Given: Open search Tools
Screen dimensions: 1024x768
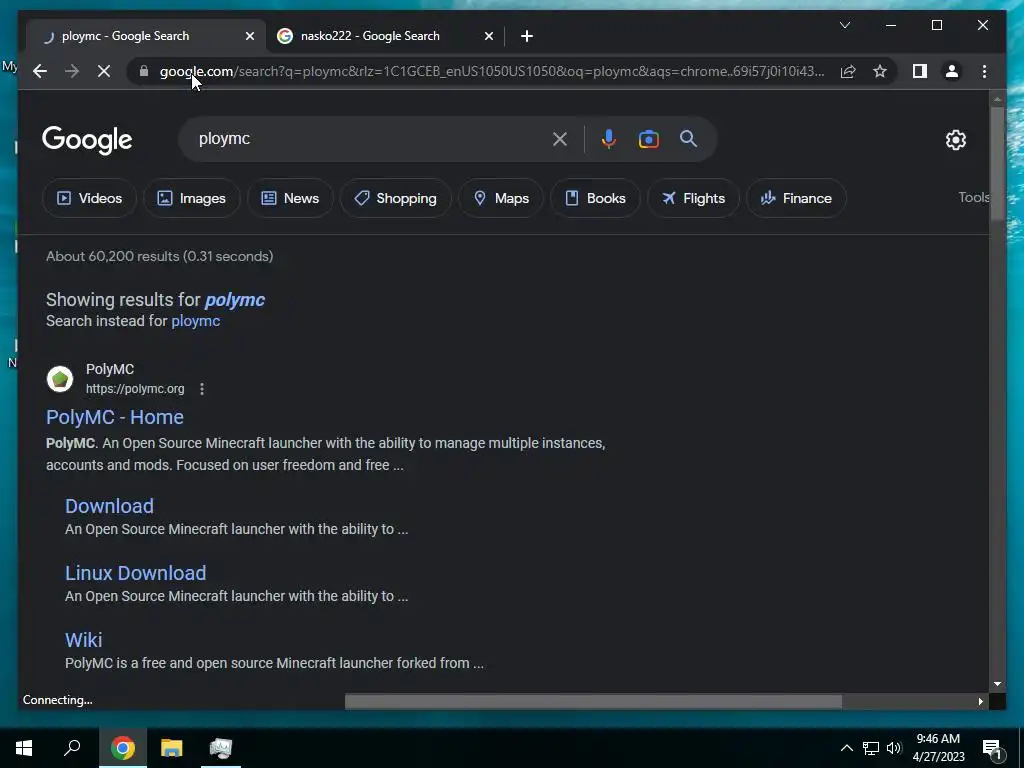Looking at the screenshot, I should (974, 197).
